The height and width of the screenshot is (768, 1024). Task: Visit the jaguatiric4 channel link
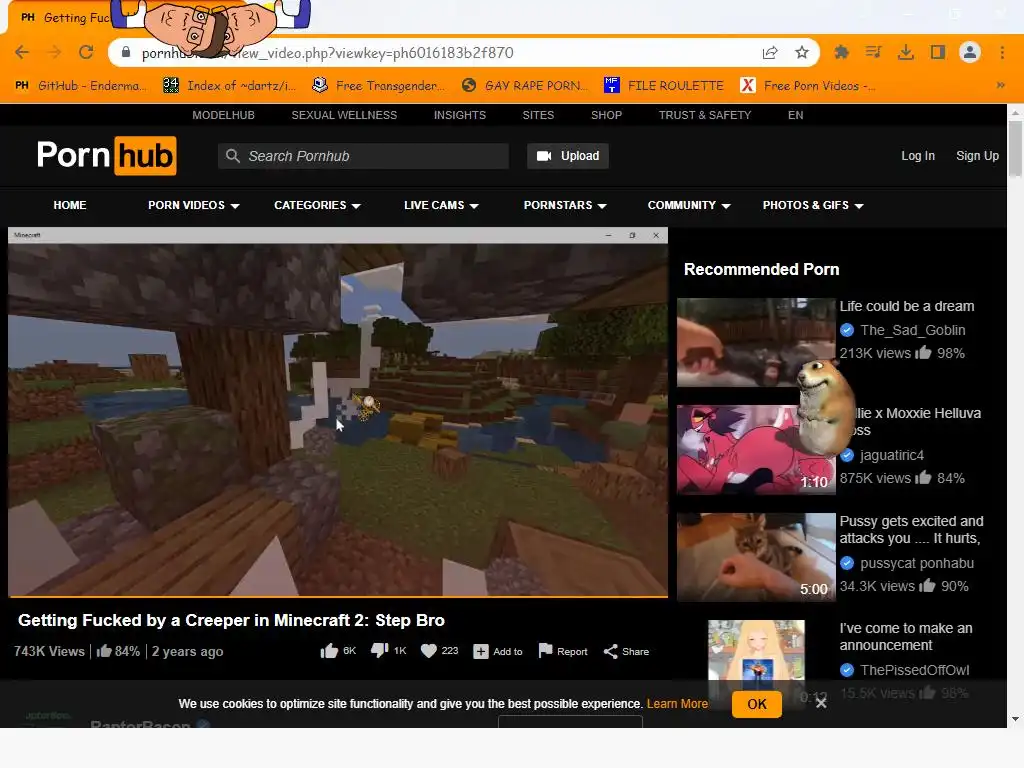tap(892, 455)
